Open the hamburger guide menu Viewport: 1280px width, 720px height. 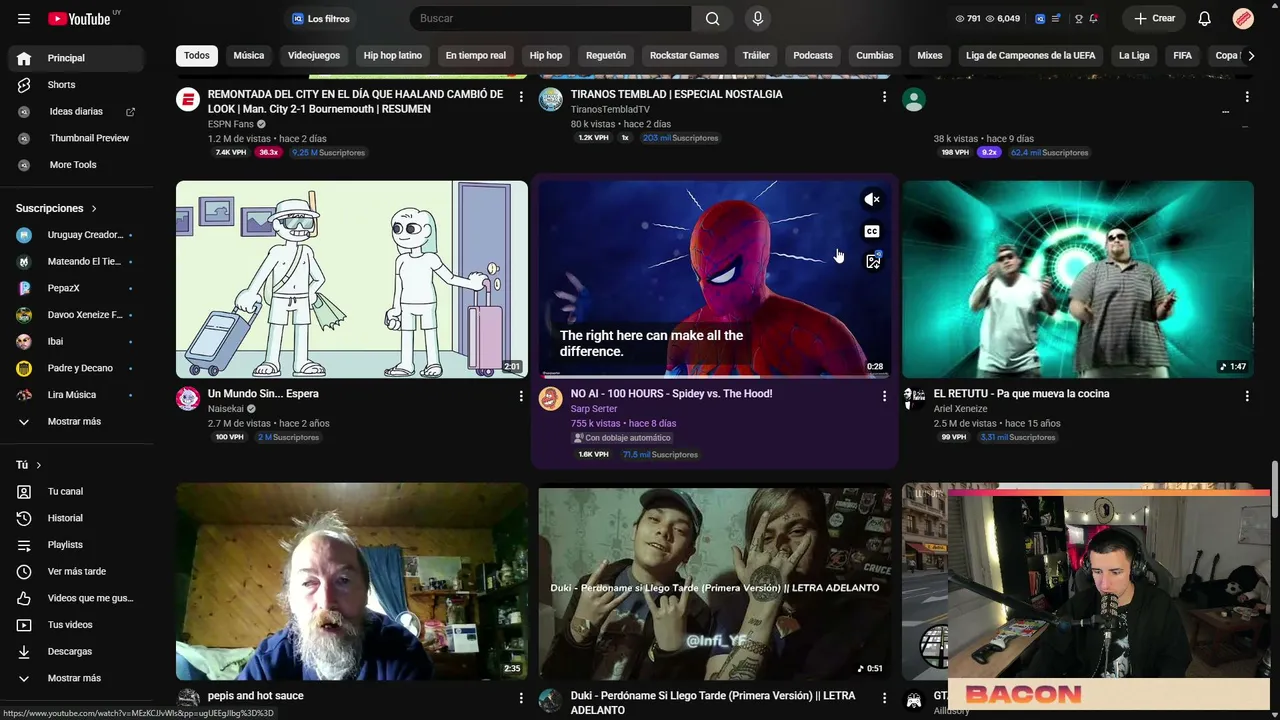[24, 19]
